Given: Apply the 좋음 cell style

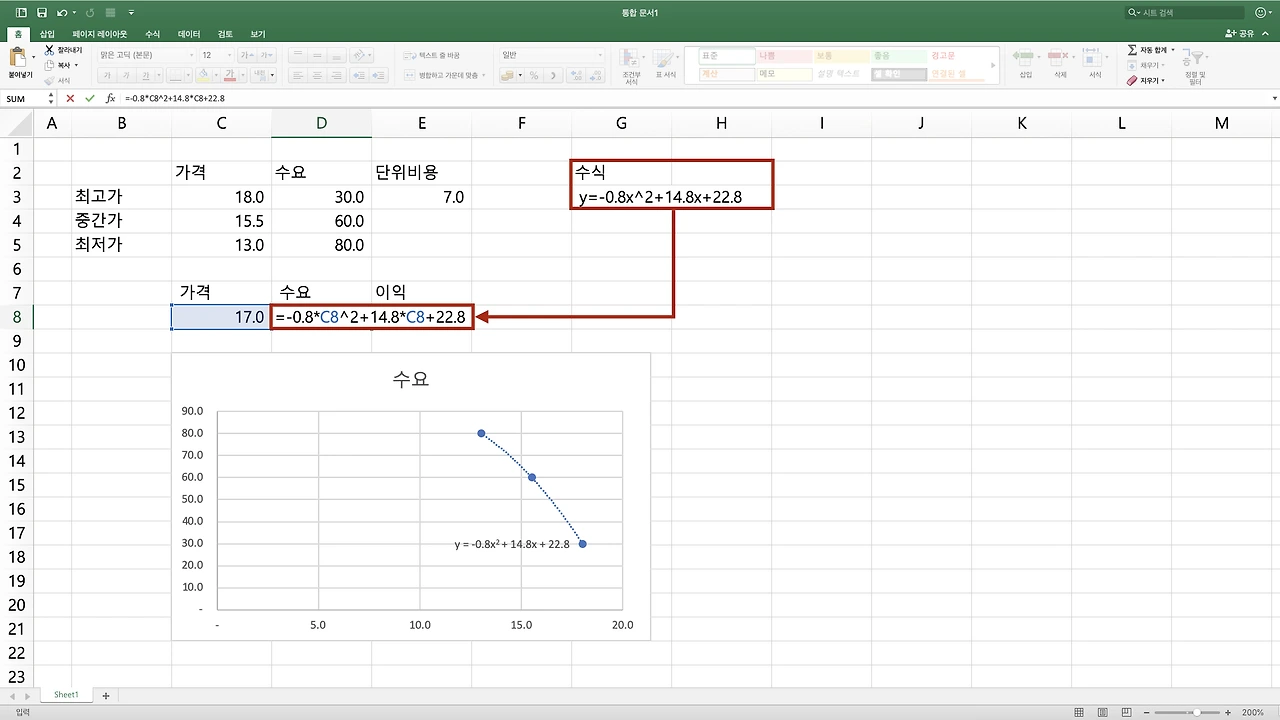Looking at the screenshot, I should (x=899, y=56).
